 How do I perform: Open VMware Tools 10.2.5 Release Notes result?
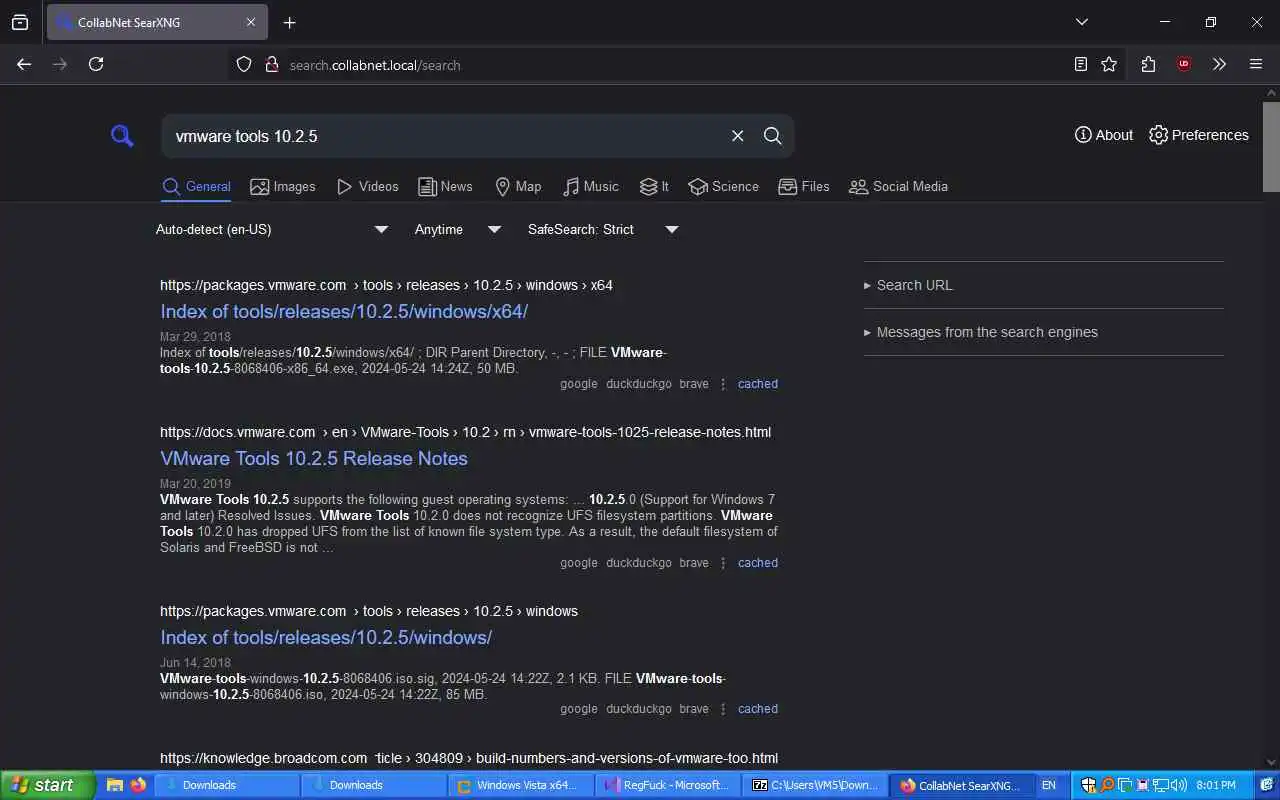tap(314, 458)
